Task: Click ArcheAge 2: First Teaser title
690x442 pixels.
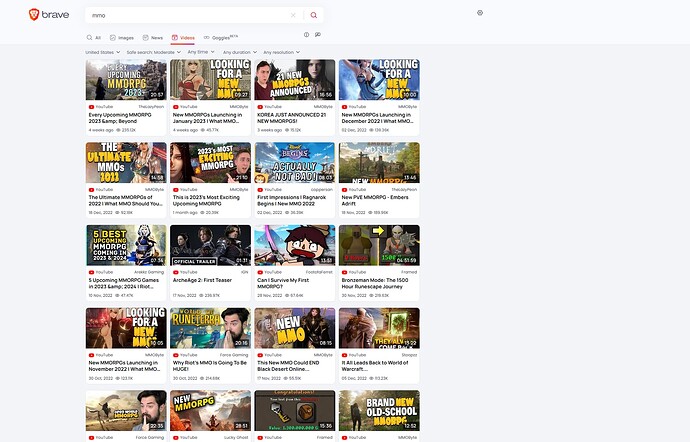Action: (x=202, y=280)
